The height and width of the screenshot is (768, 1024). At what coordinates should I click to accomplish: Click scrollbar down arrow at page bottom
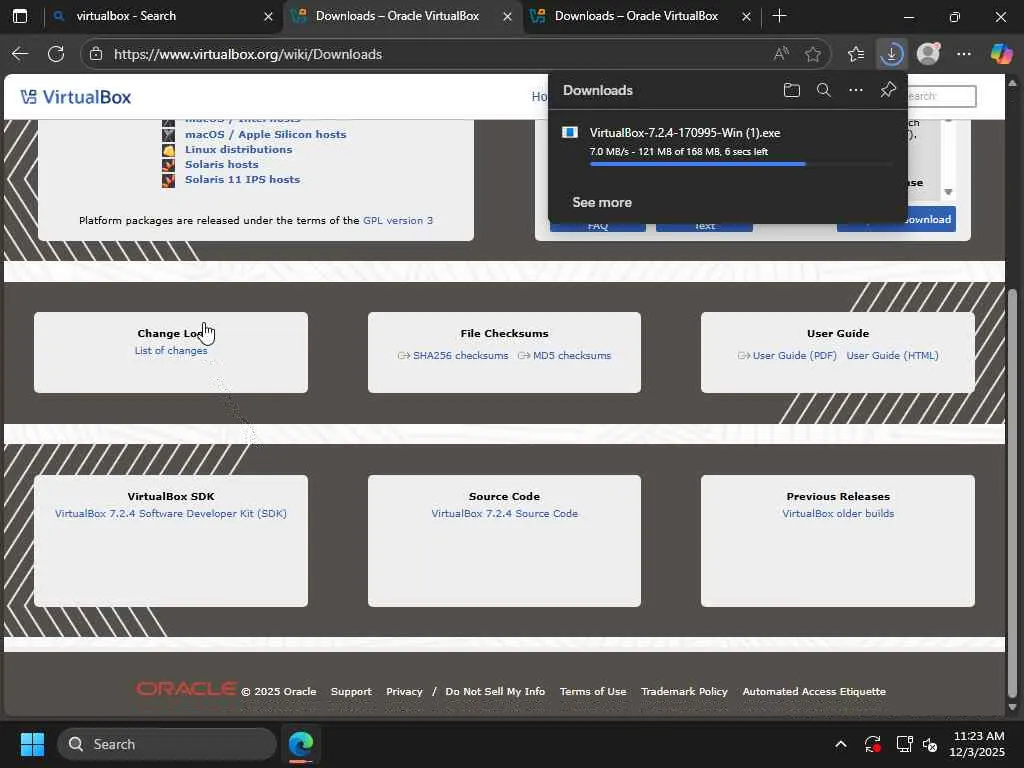tap(1012, 707)
